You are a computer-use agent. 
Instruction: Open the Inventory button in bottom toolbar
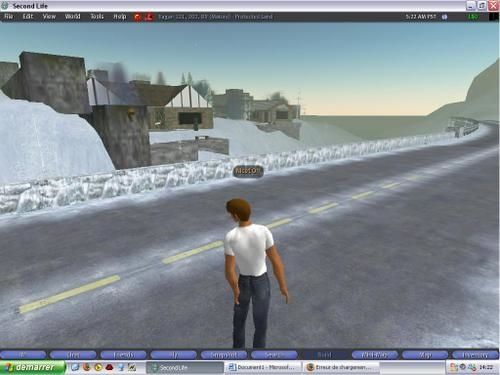point(475,355)
